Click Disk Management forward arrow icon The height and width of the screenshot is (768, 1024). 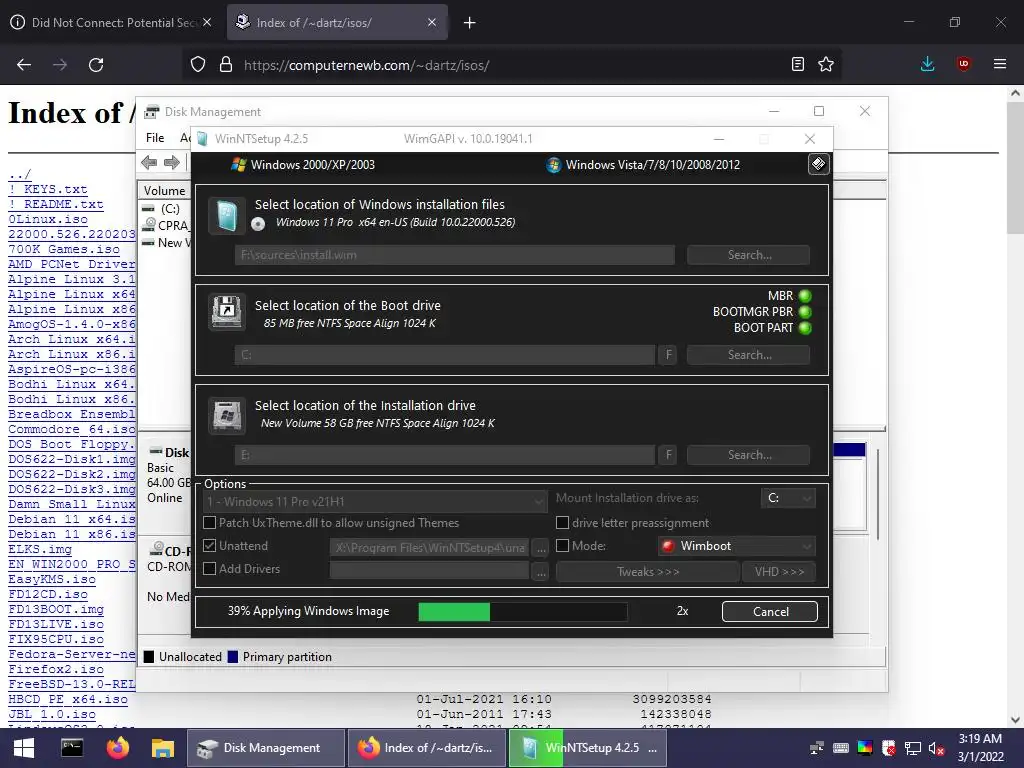(172, 163)
